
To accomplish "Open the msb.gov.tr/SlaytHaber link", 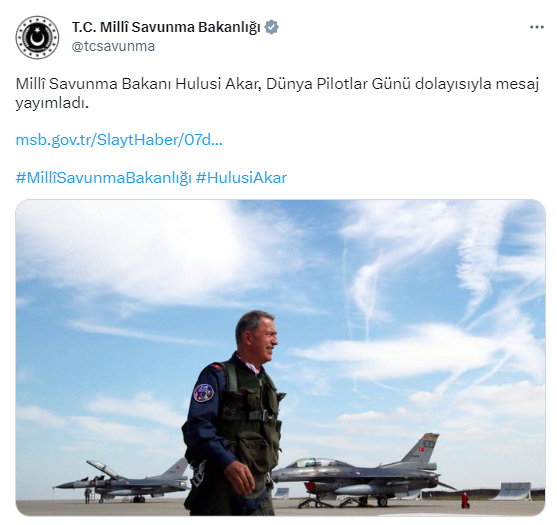I will 119,140.
